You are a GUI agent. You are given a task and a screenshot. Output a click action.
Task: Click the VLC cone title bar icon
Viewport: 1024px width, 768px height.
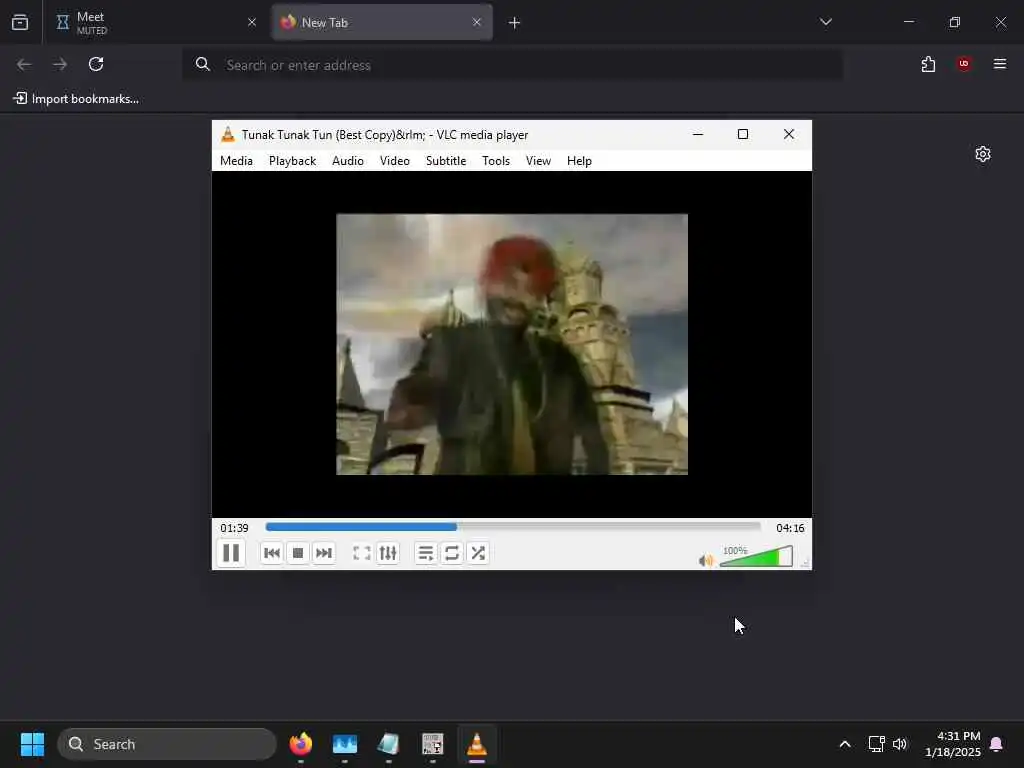(x=228, y=135)
